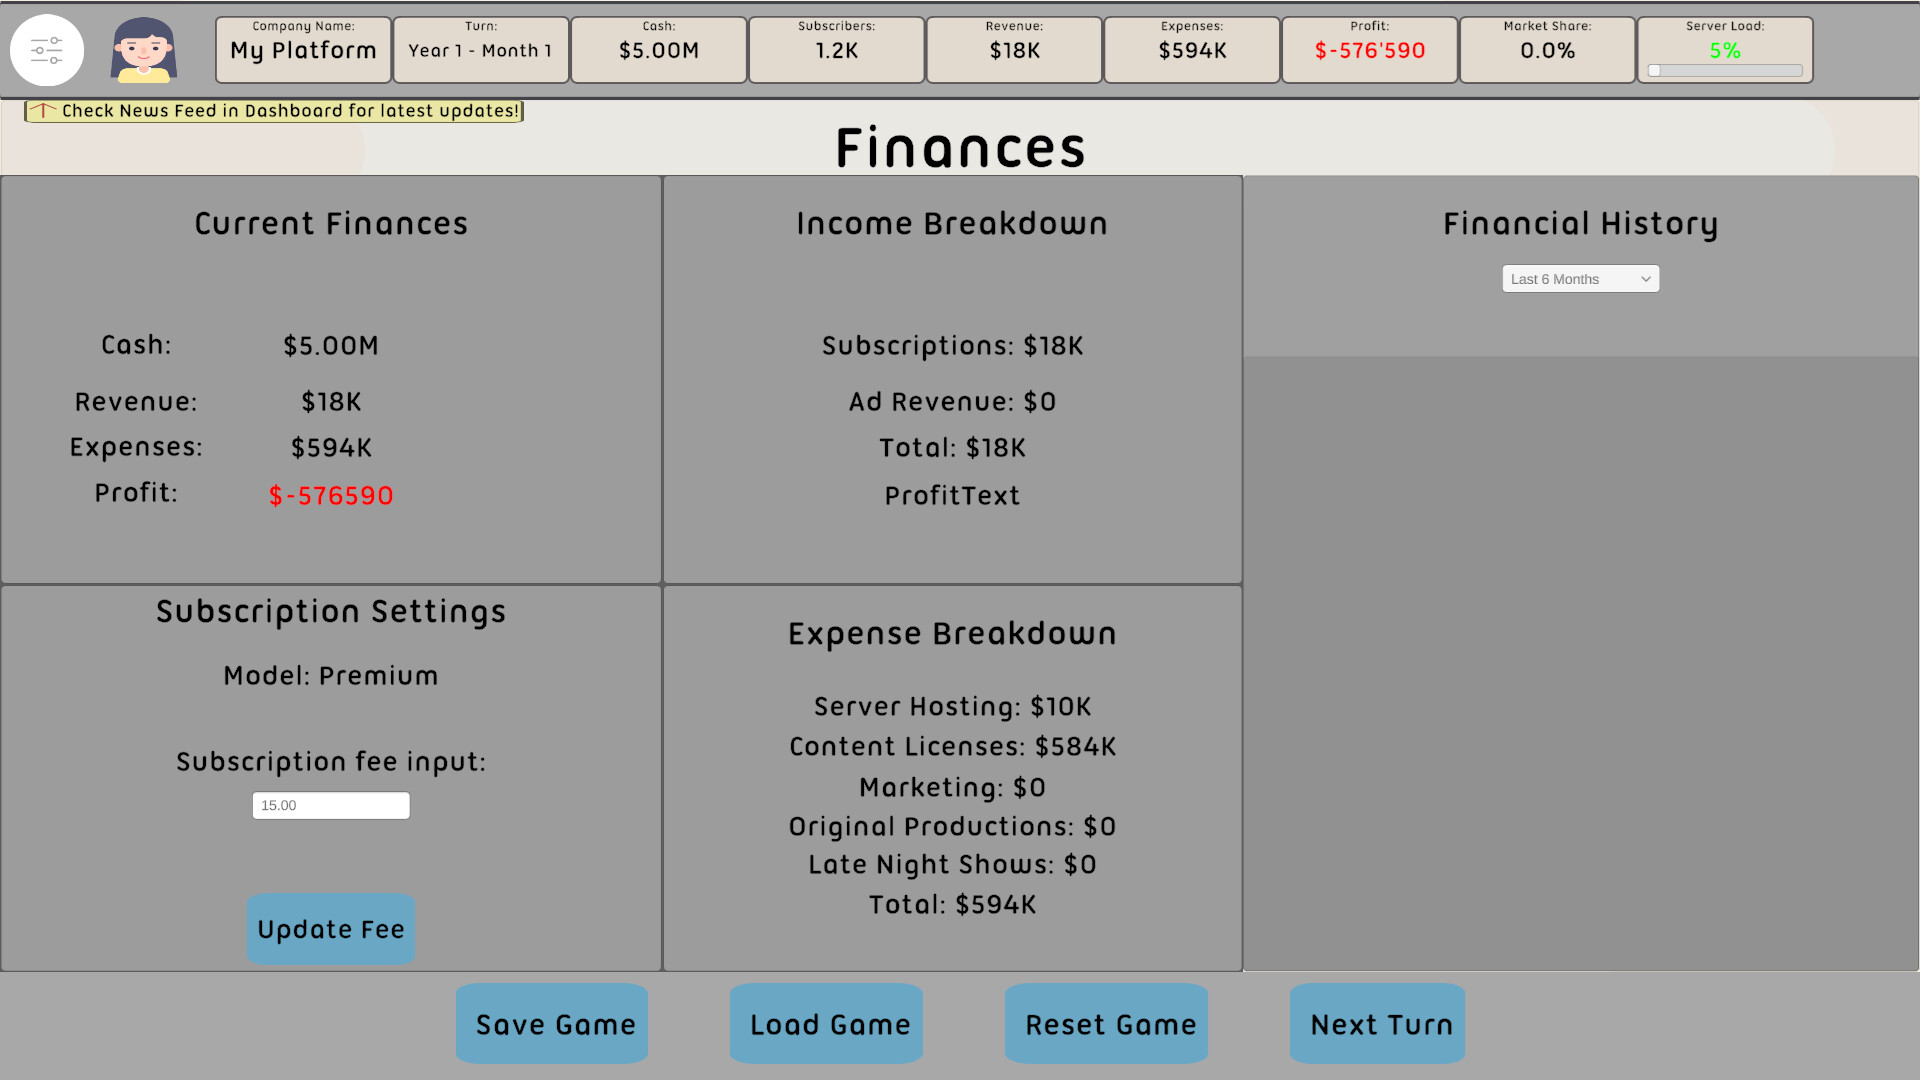Click the Turn display Year 1 Month 1

[480, 49]
